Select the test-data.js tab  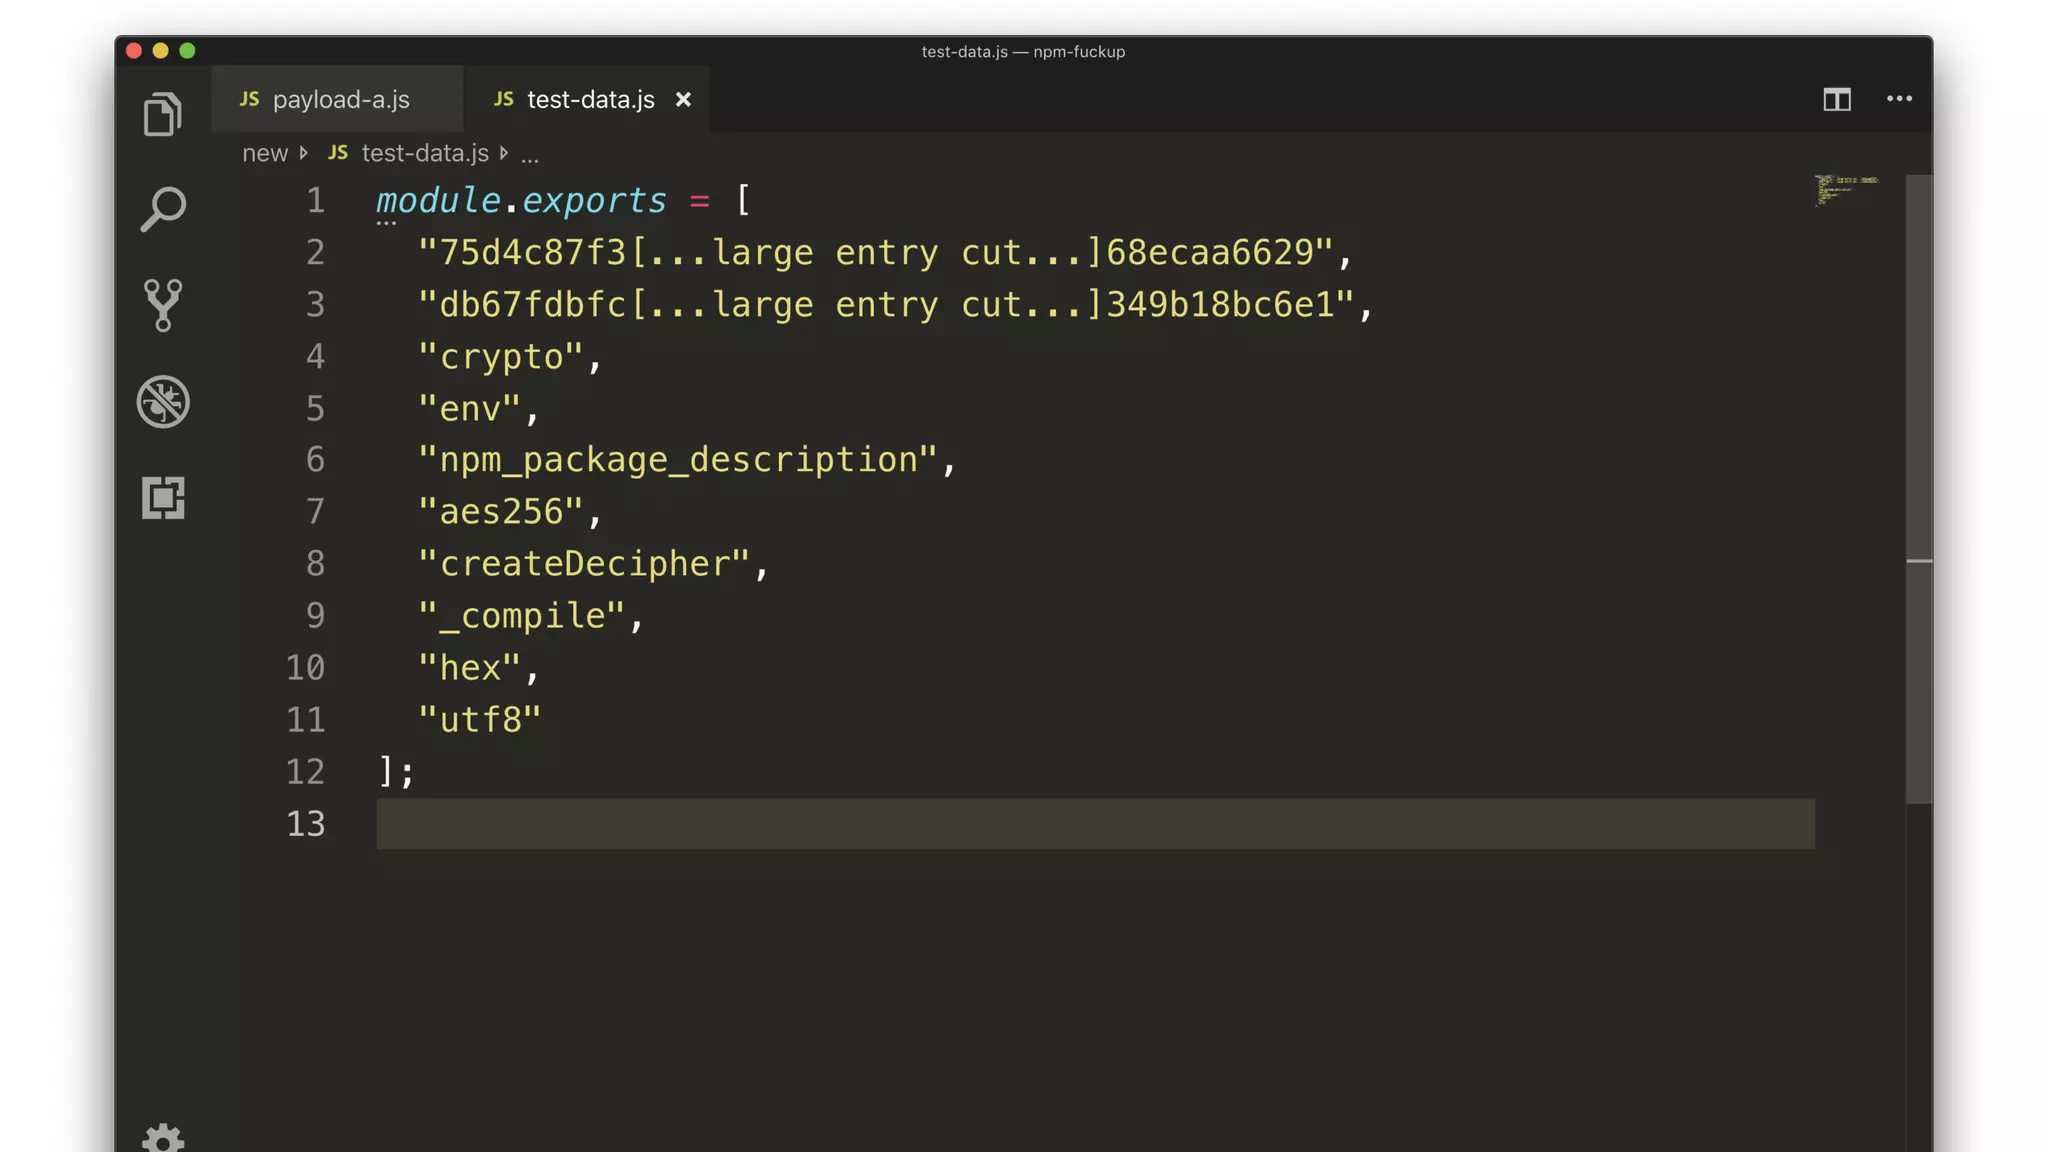(589, 100)
